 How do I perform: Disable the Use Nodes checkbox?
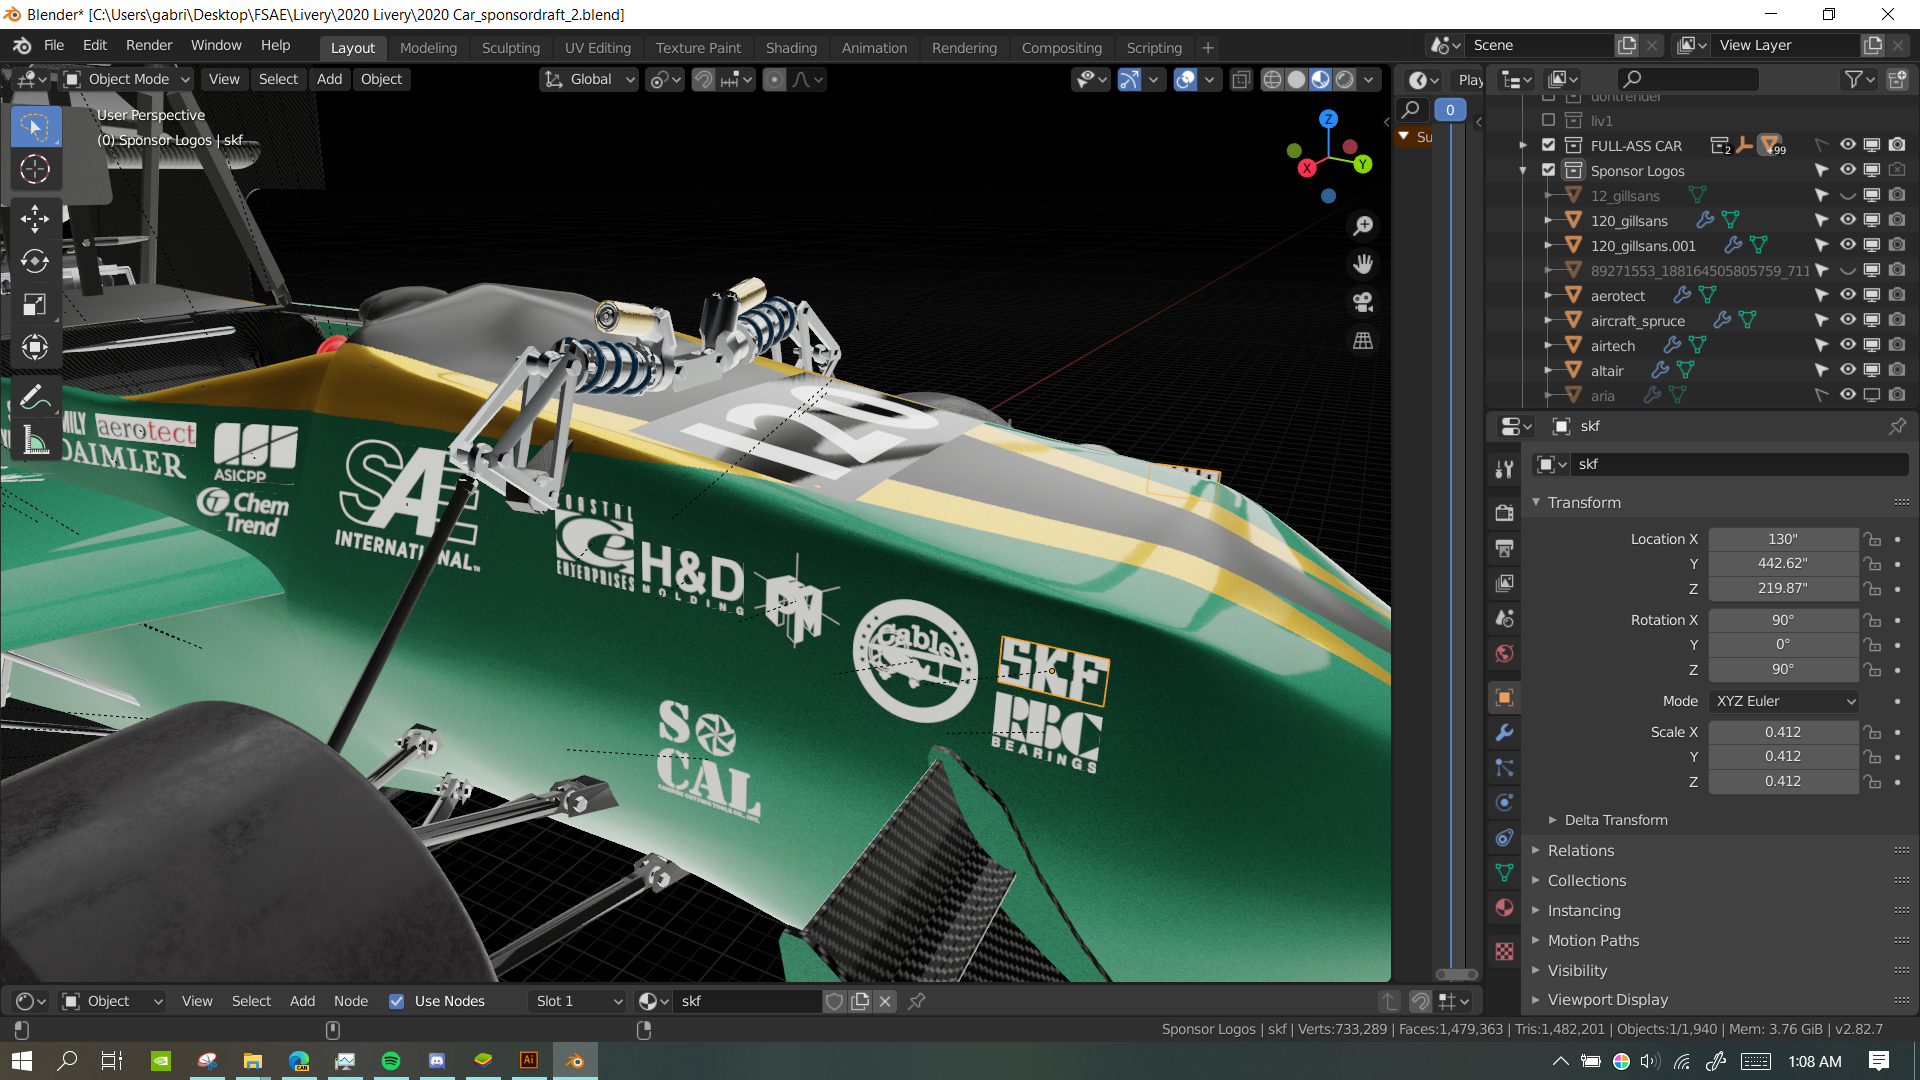(x=397, y=1001)
